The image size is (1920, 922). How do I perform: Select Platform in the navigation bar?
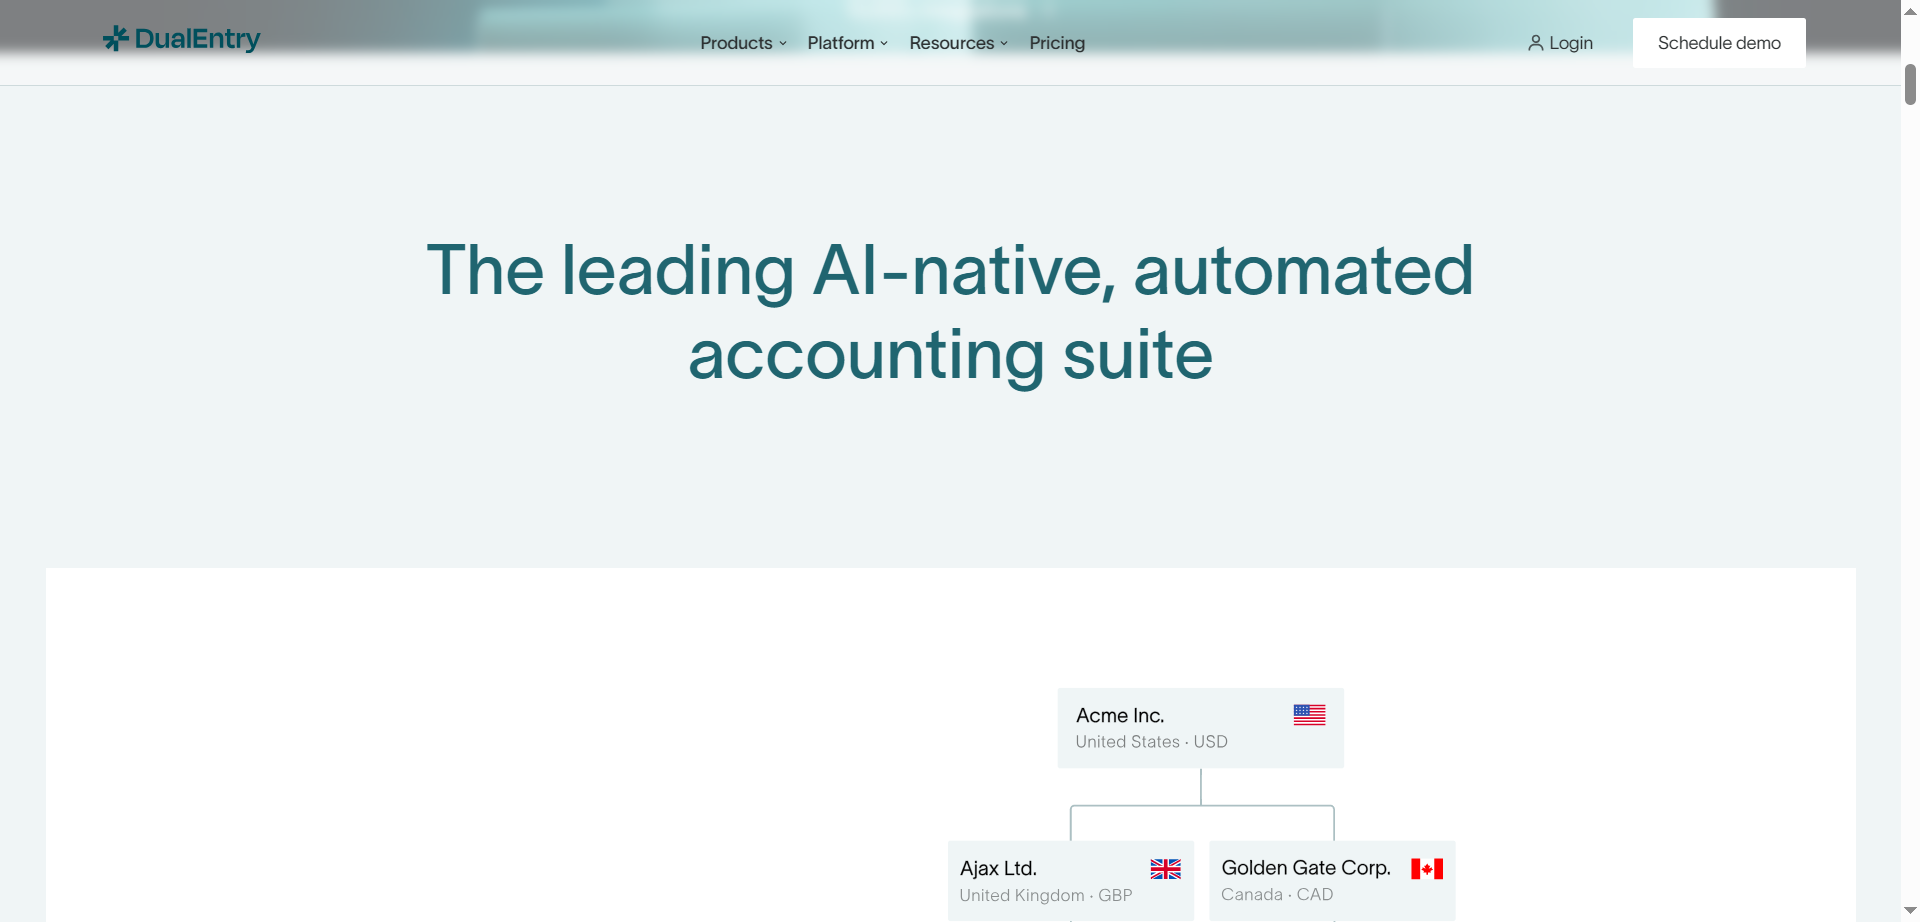840,43
